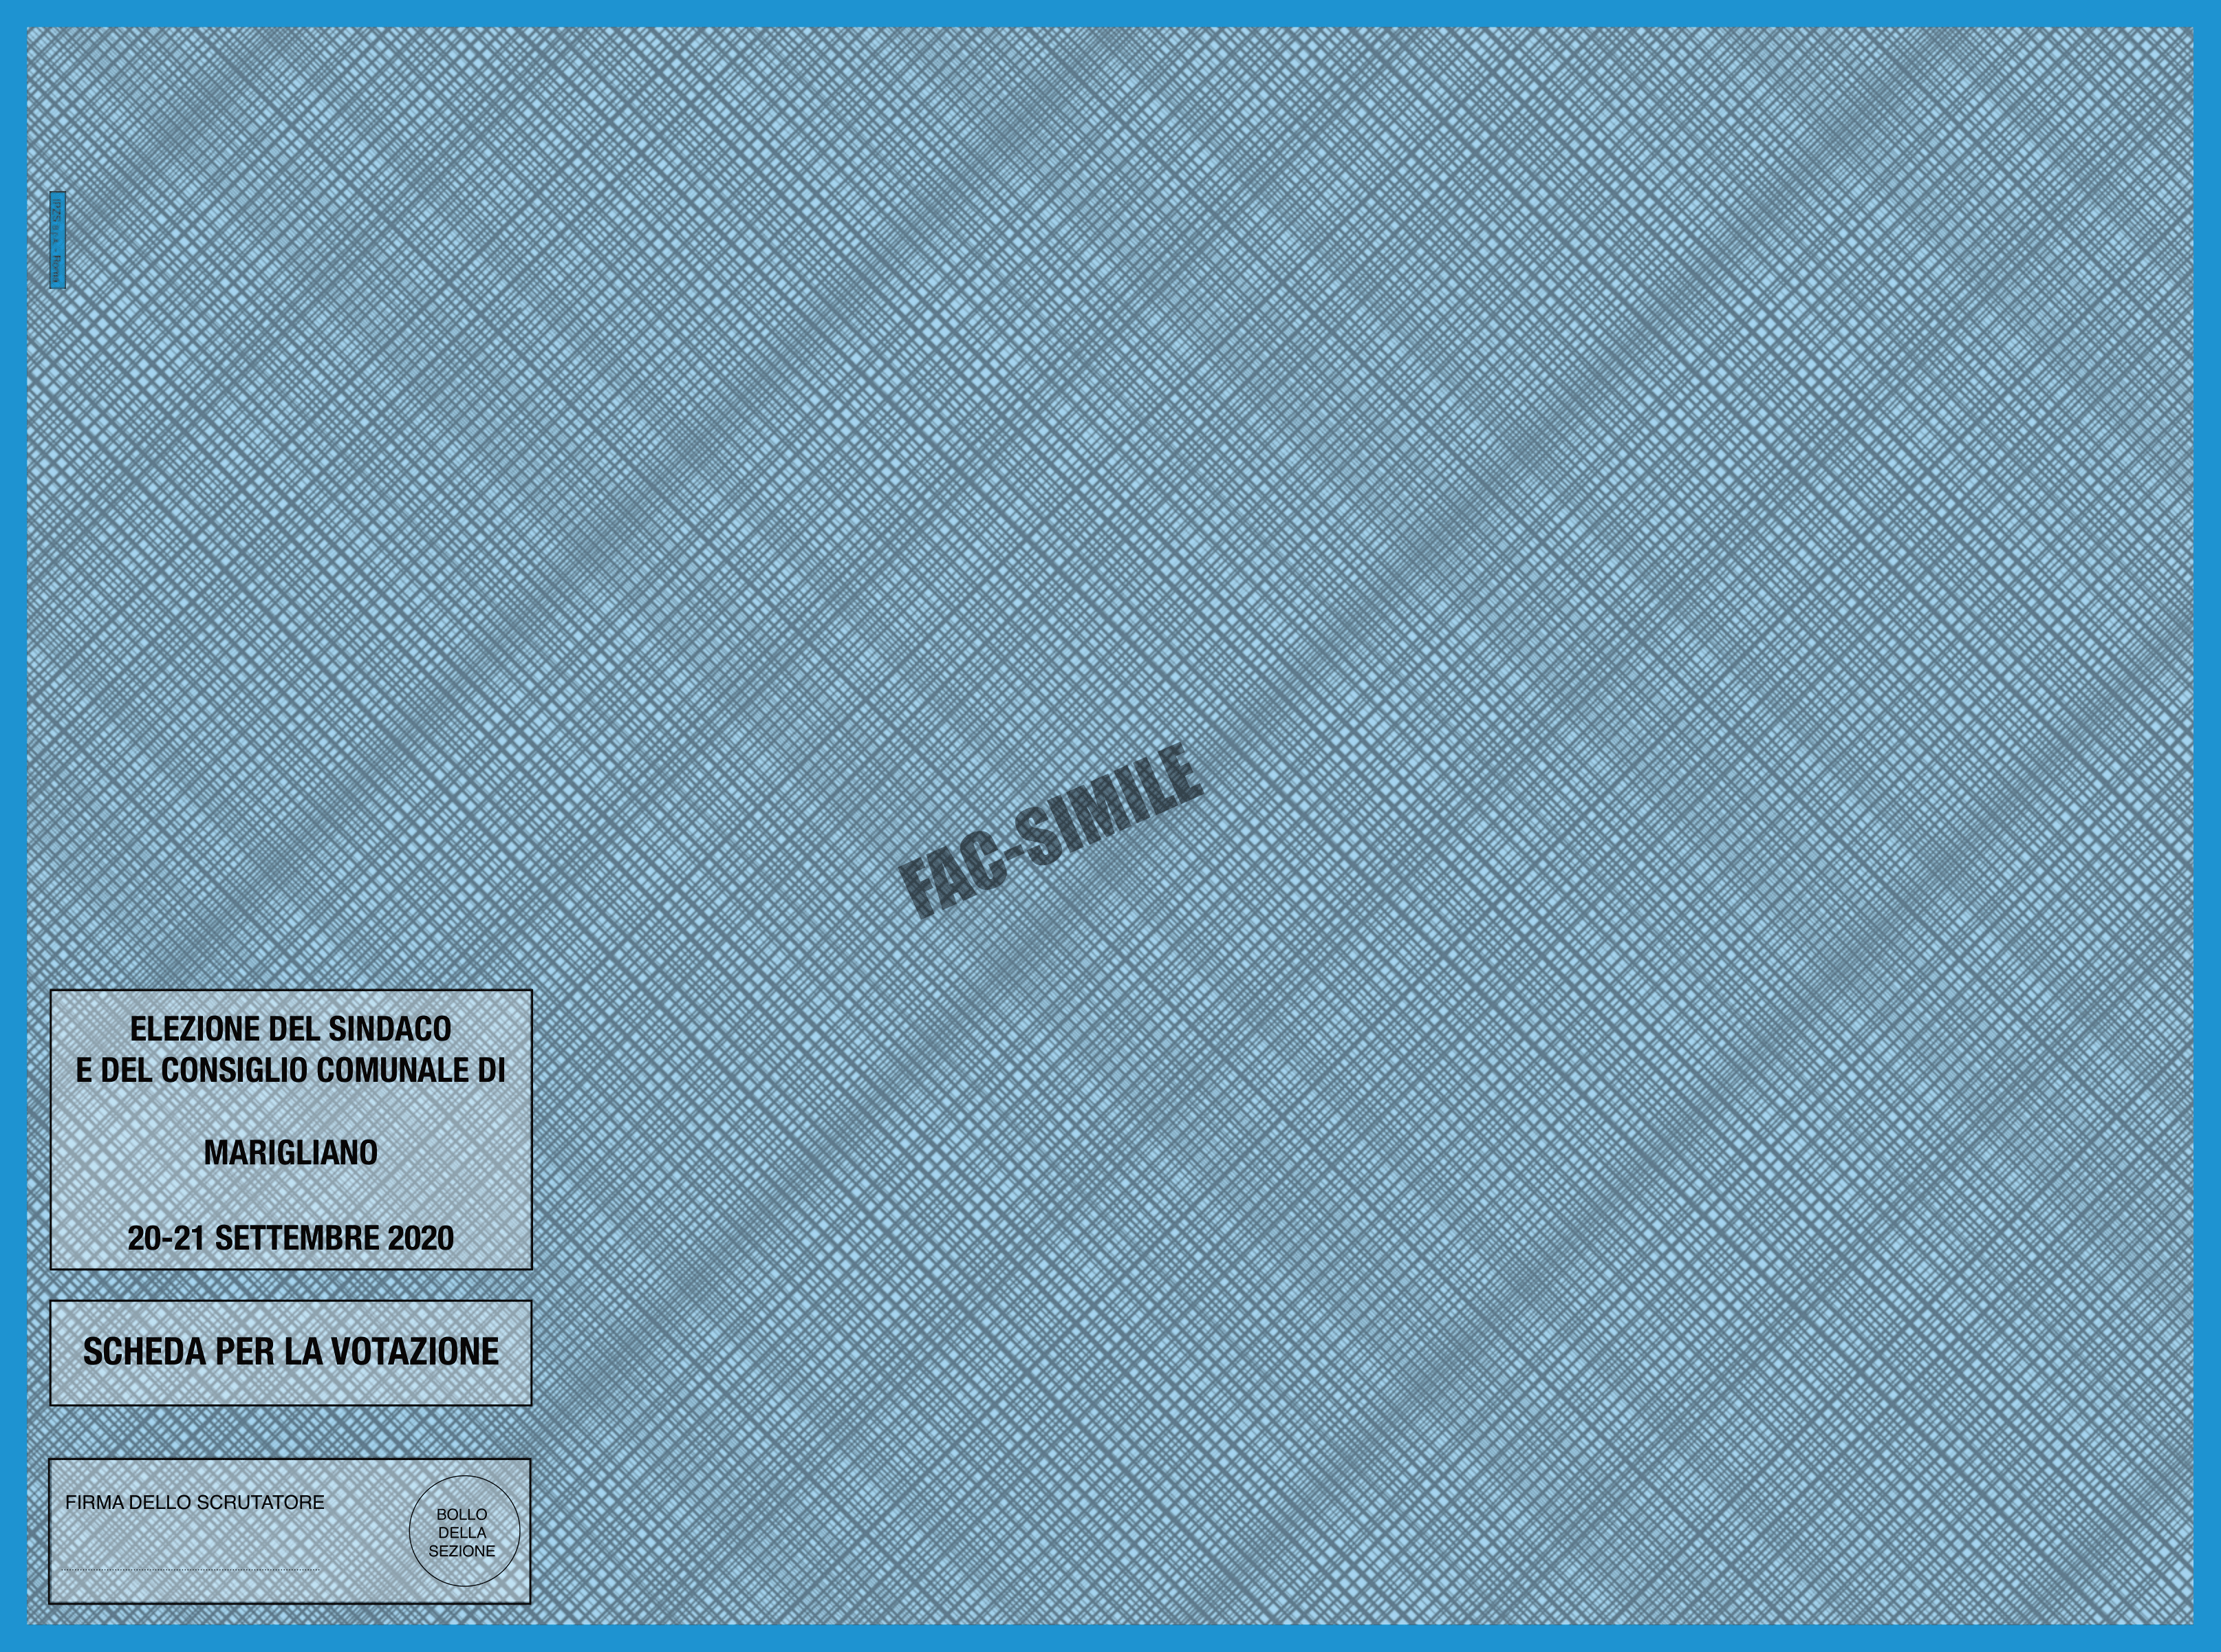Viewport: 2221px width, 1652px height.
Task: Click the SIMILE part of the watermark
Action: 1112,804
